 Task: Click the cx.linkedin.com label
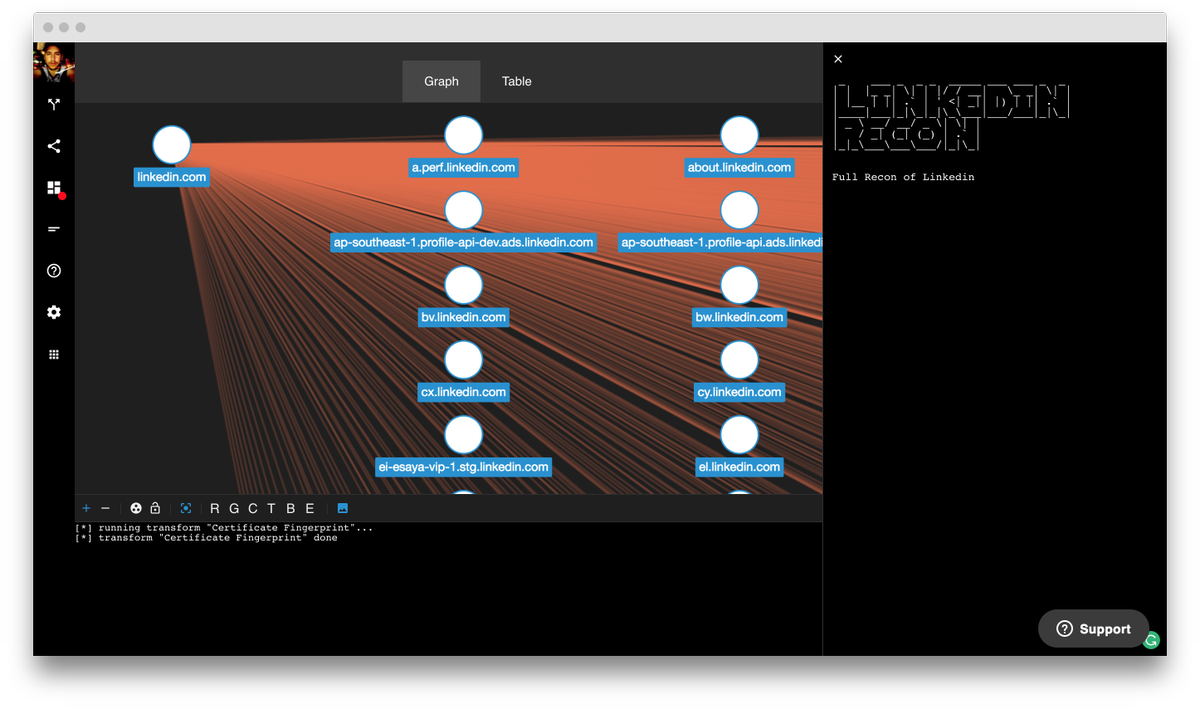click(464, 392)
